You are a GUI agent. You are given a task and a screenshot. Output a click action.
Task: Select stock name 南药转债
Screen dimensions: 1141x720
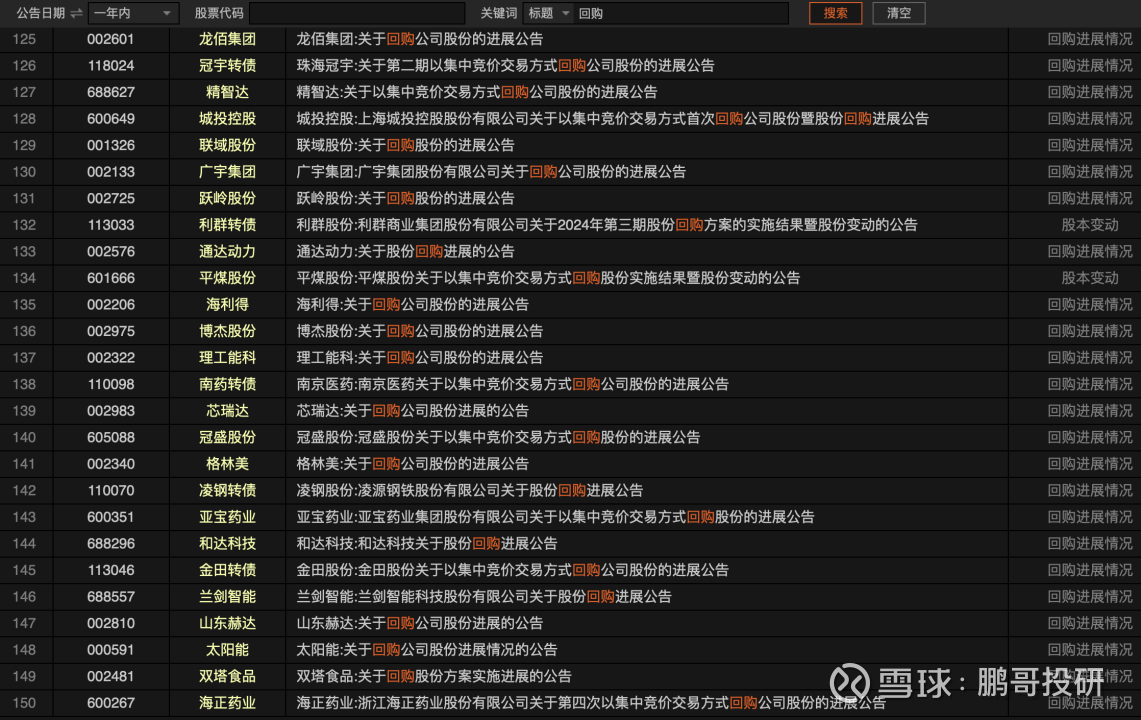[x=227, y=384]
